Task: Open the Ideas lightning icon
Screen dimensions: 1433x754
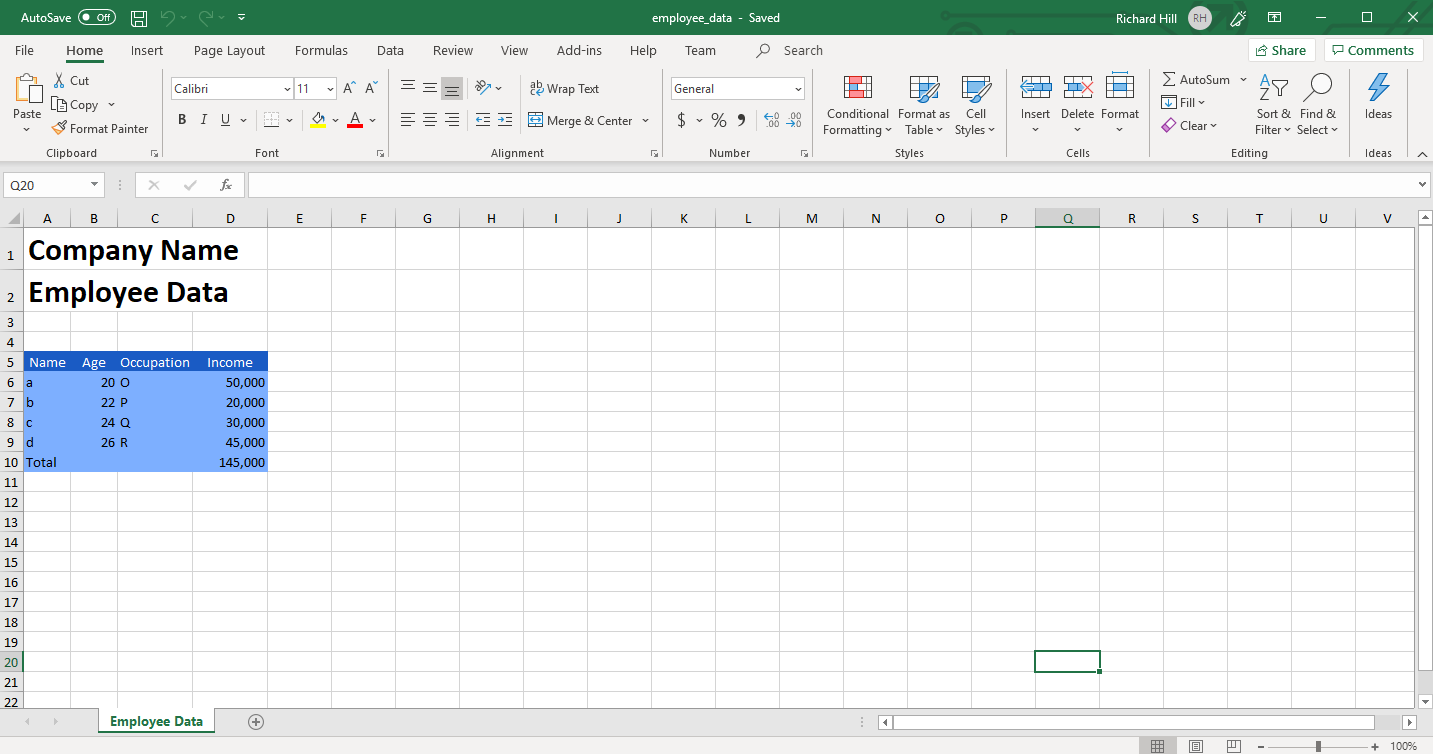Action: tap(1378, 88)
